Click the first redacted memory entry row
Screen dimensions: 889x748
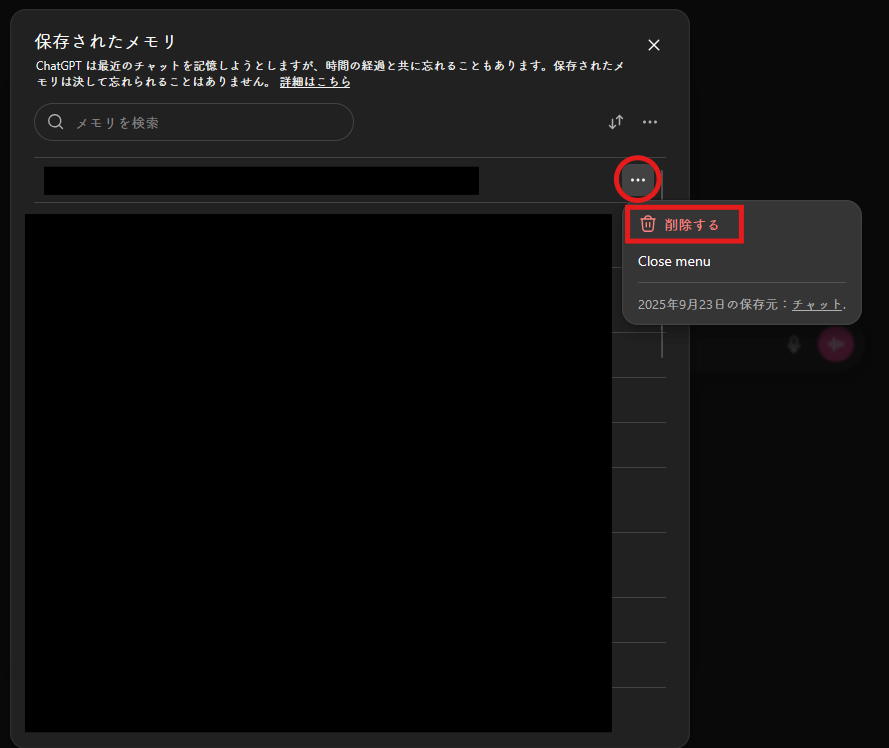click(260, 181)
